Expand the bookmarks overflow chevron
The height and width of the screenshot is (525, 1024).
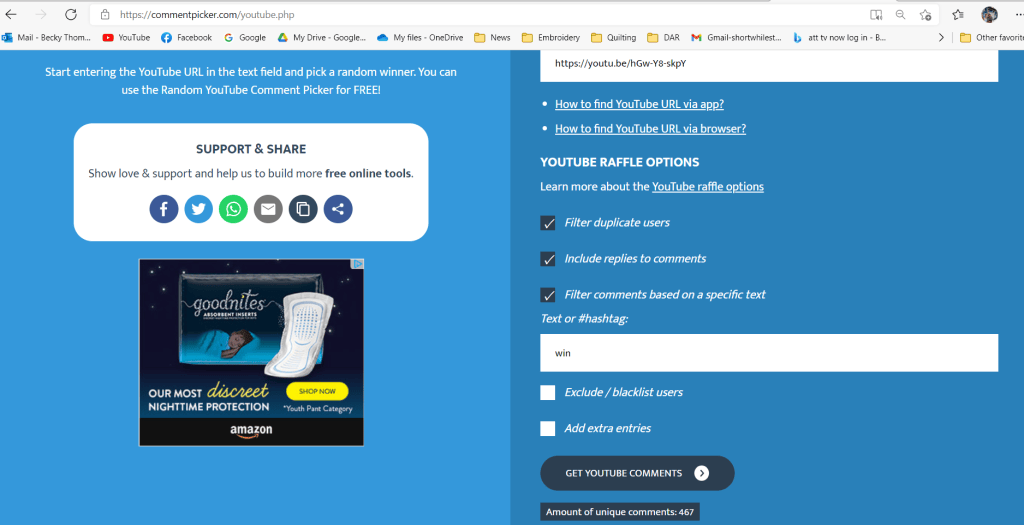[x=941, y=37]
